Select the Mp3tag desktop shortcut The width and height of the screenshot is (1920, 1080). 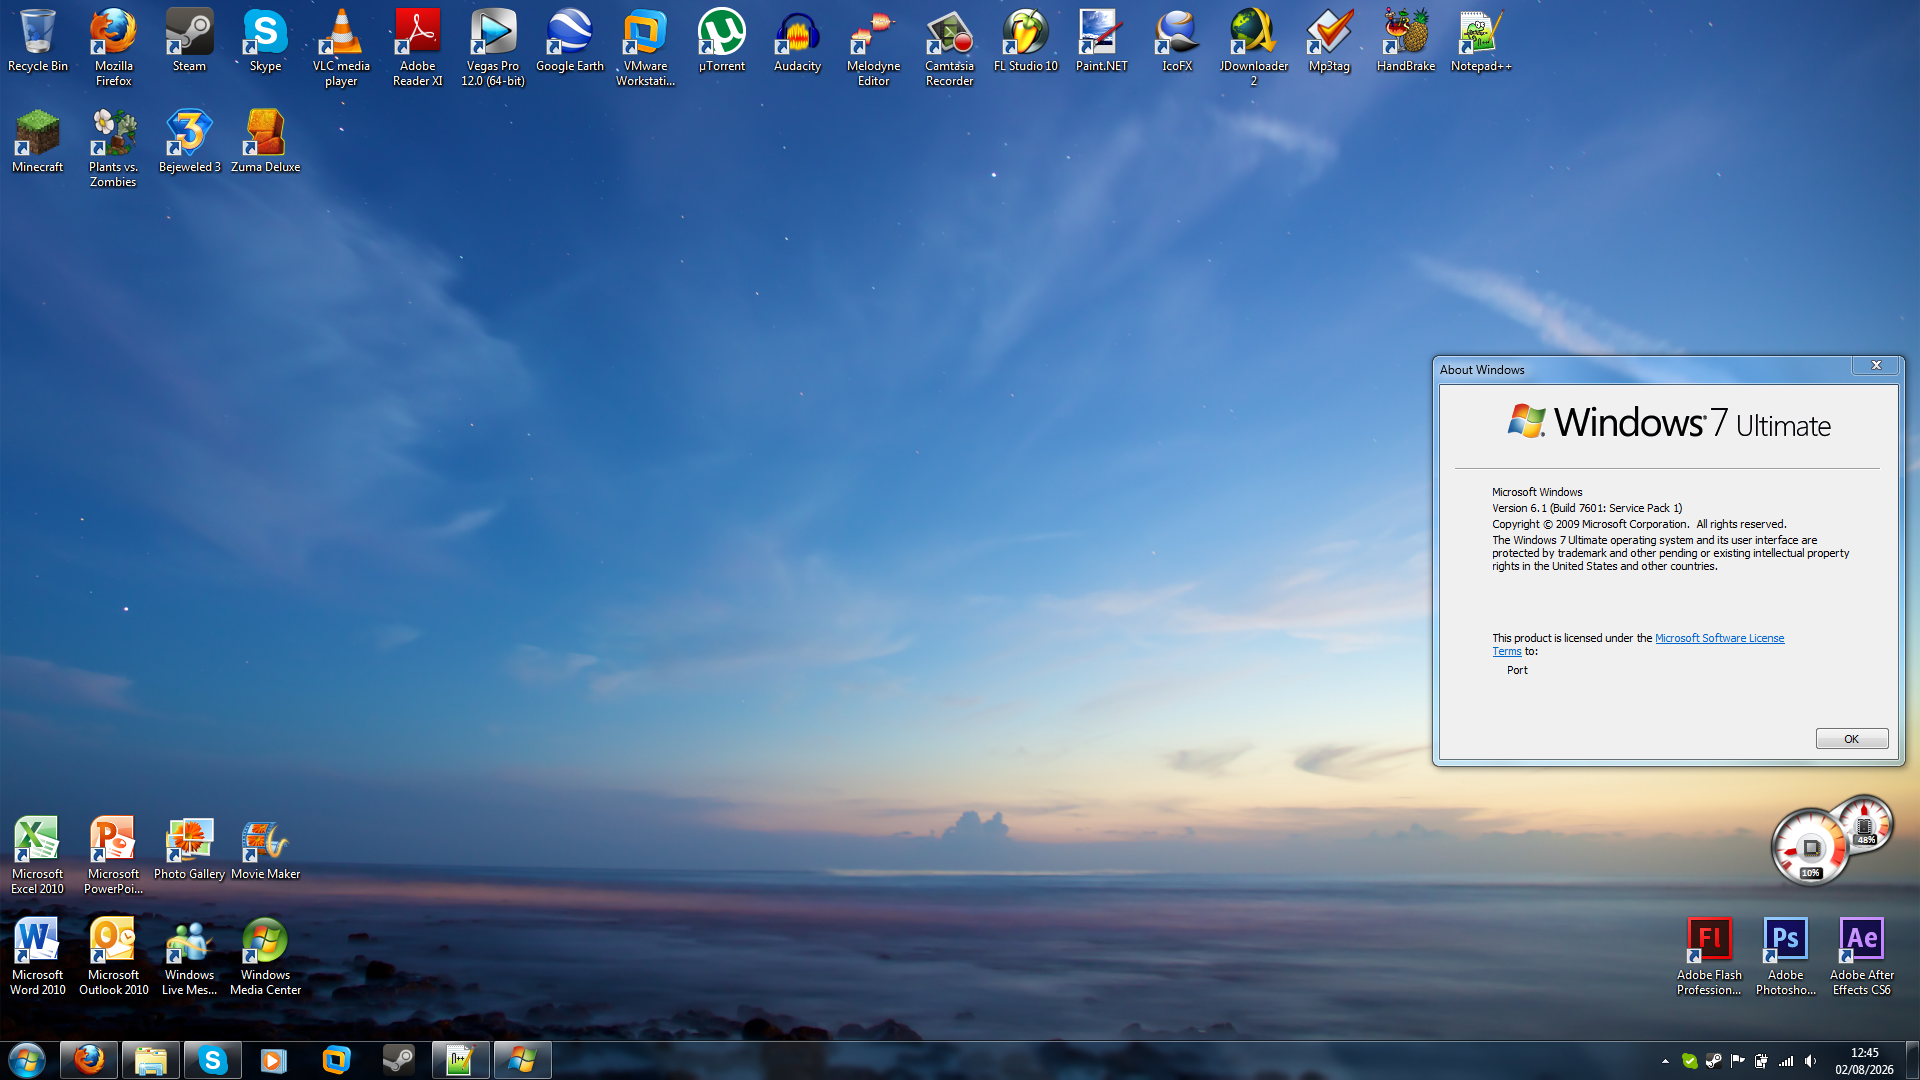pyautogui.click(x=1330, y=42)
